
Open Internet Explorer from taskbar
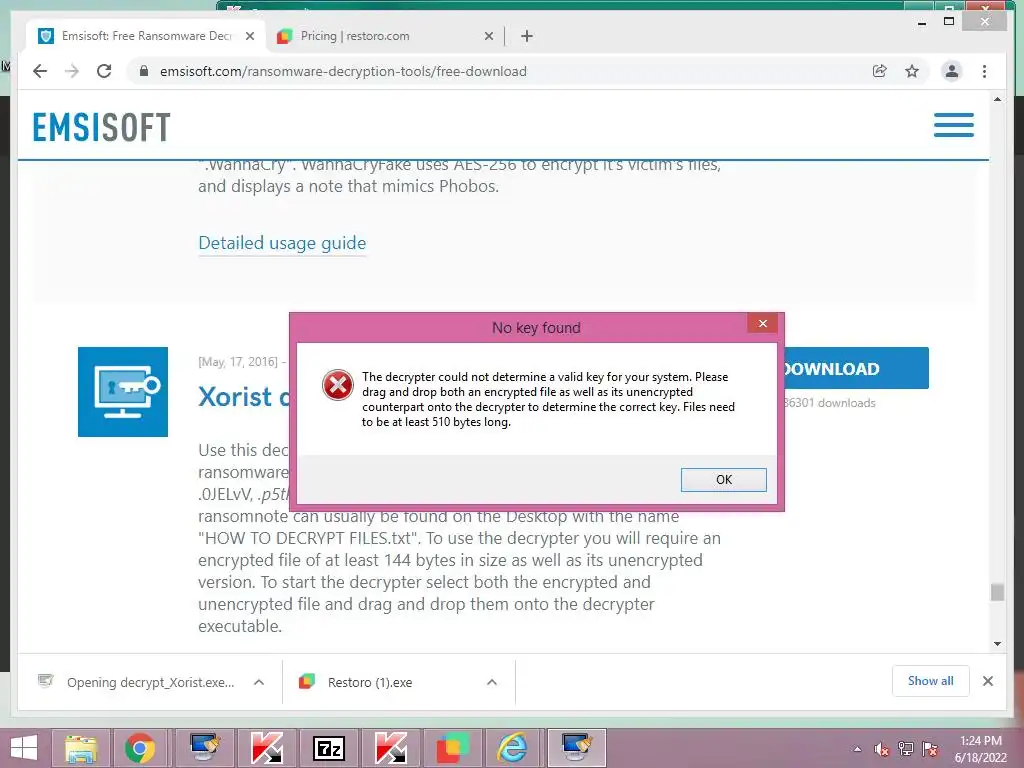(513, 748)
